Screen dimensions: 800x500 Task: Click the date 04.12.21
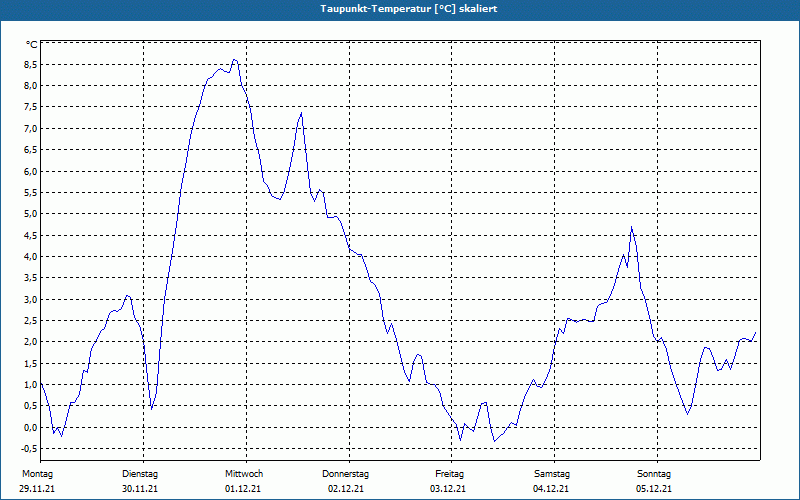click(551, 489)
